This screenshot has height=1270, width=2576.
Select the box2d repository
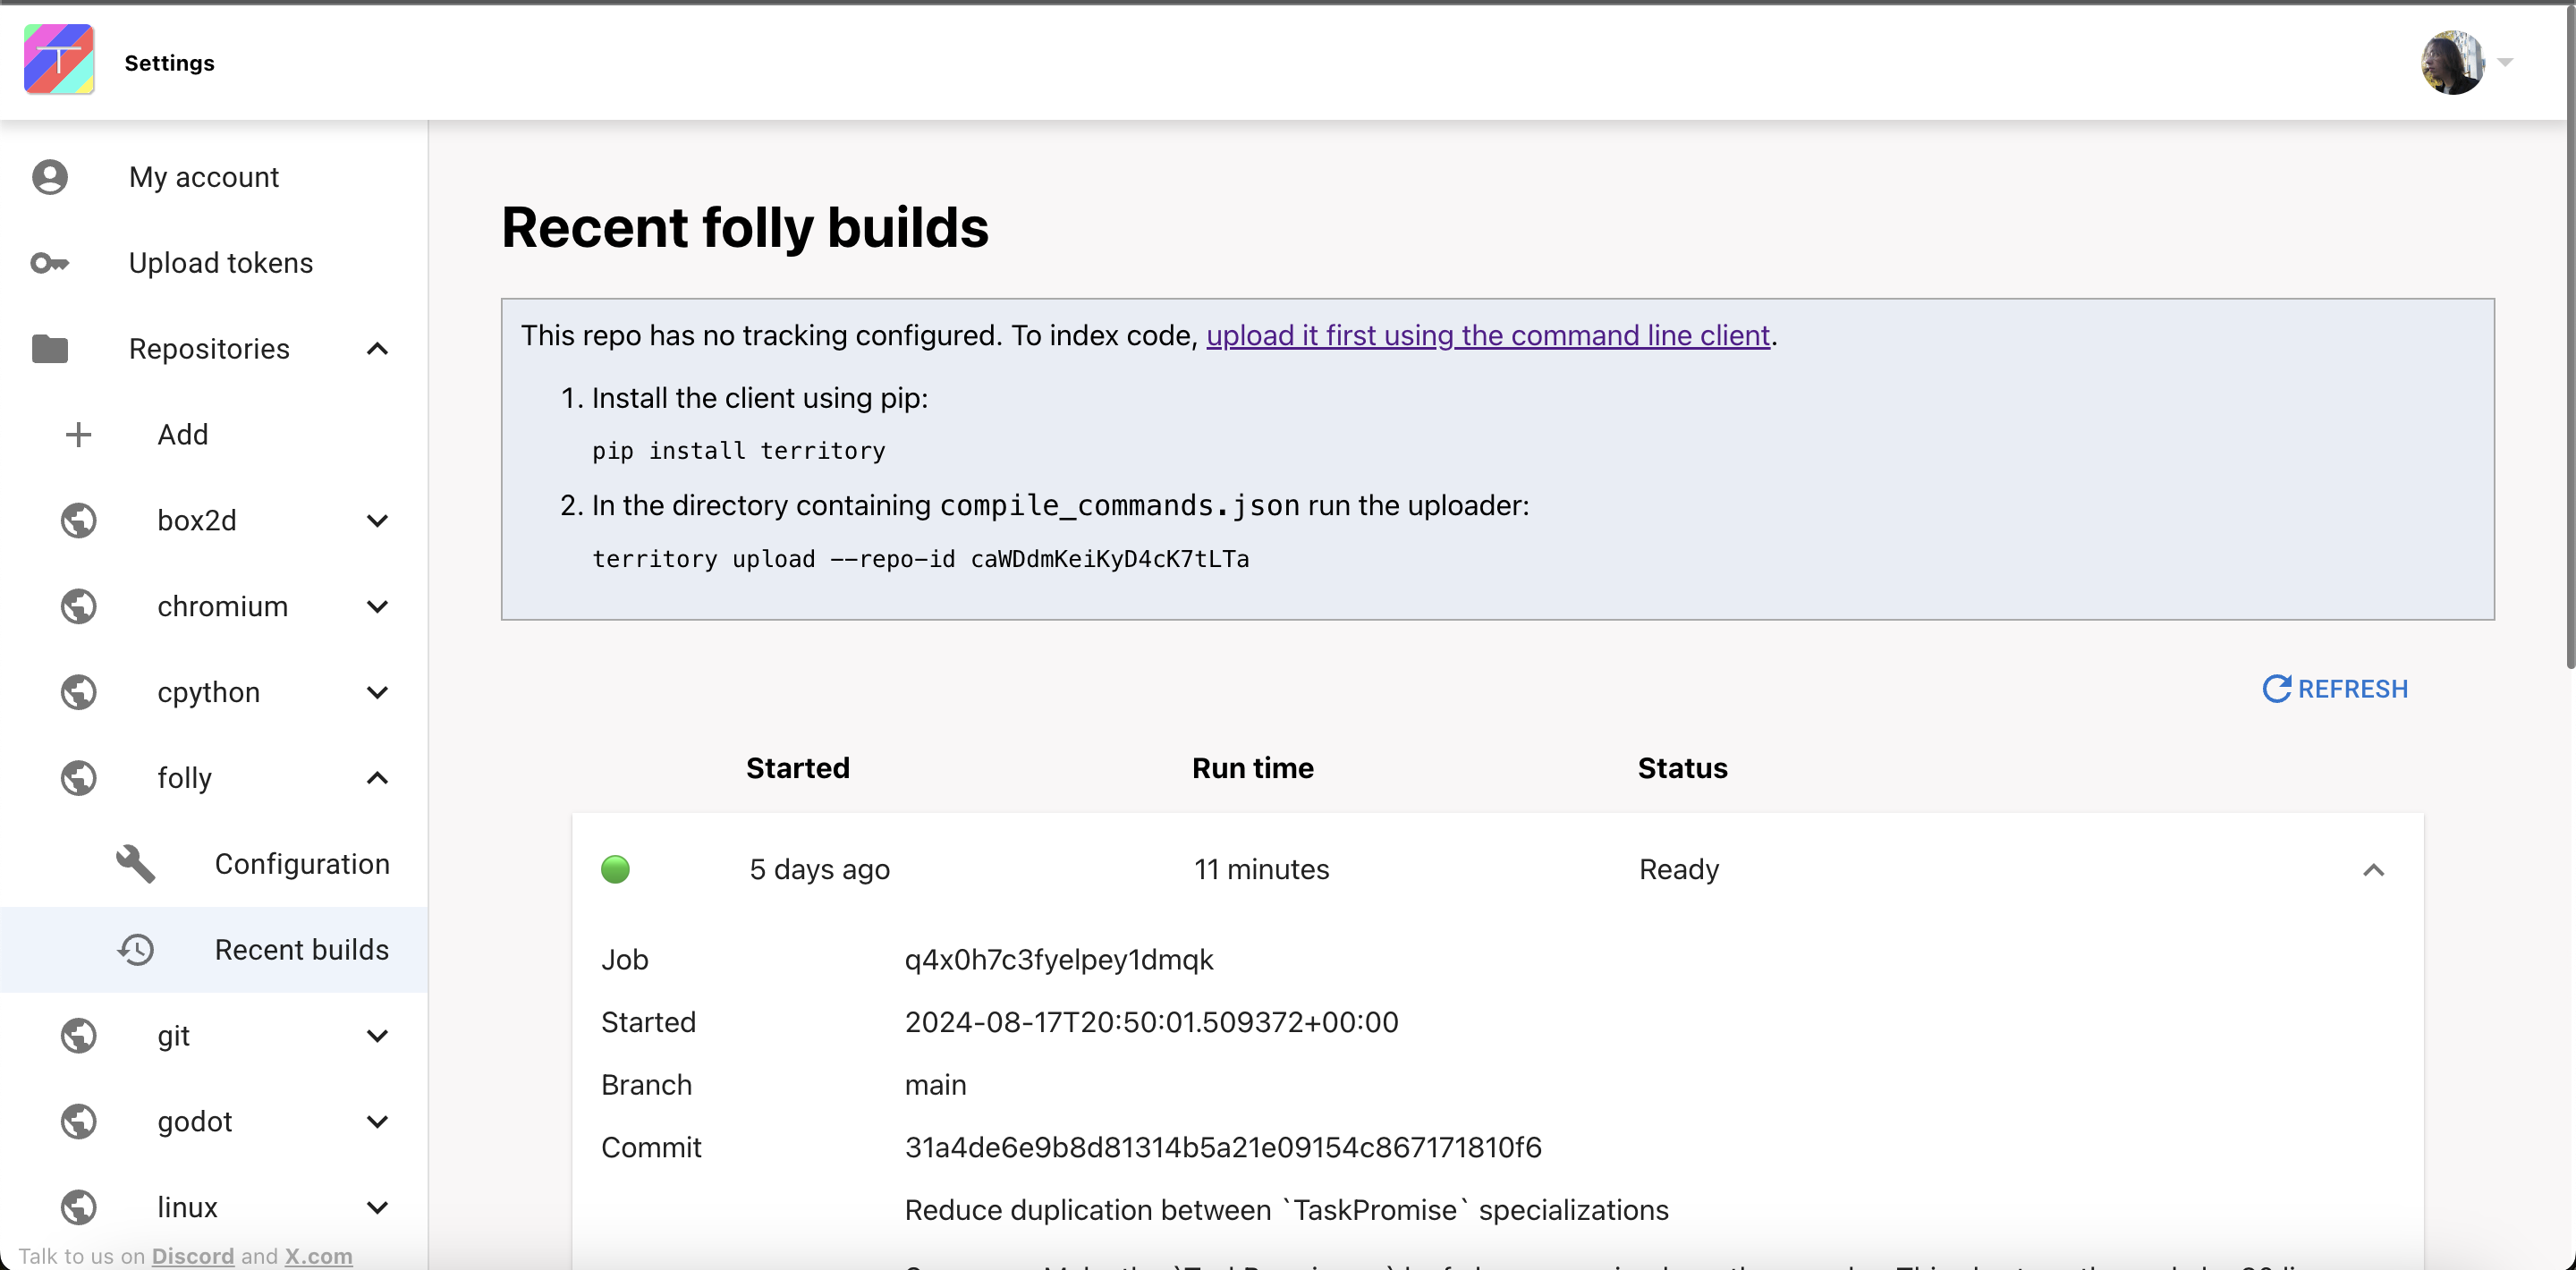coord(197,521)
